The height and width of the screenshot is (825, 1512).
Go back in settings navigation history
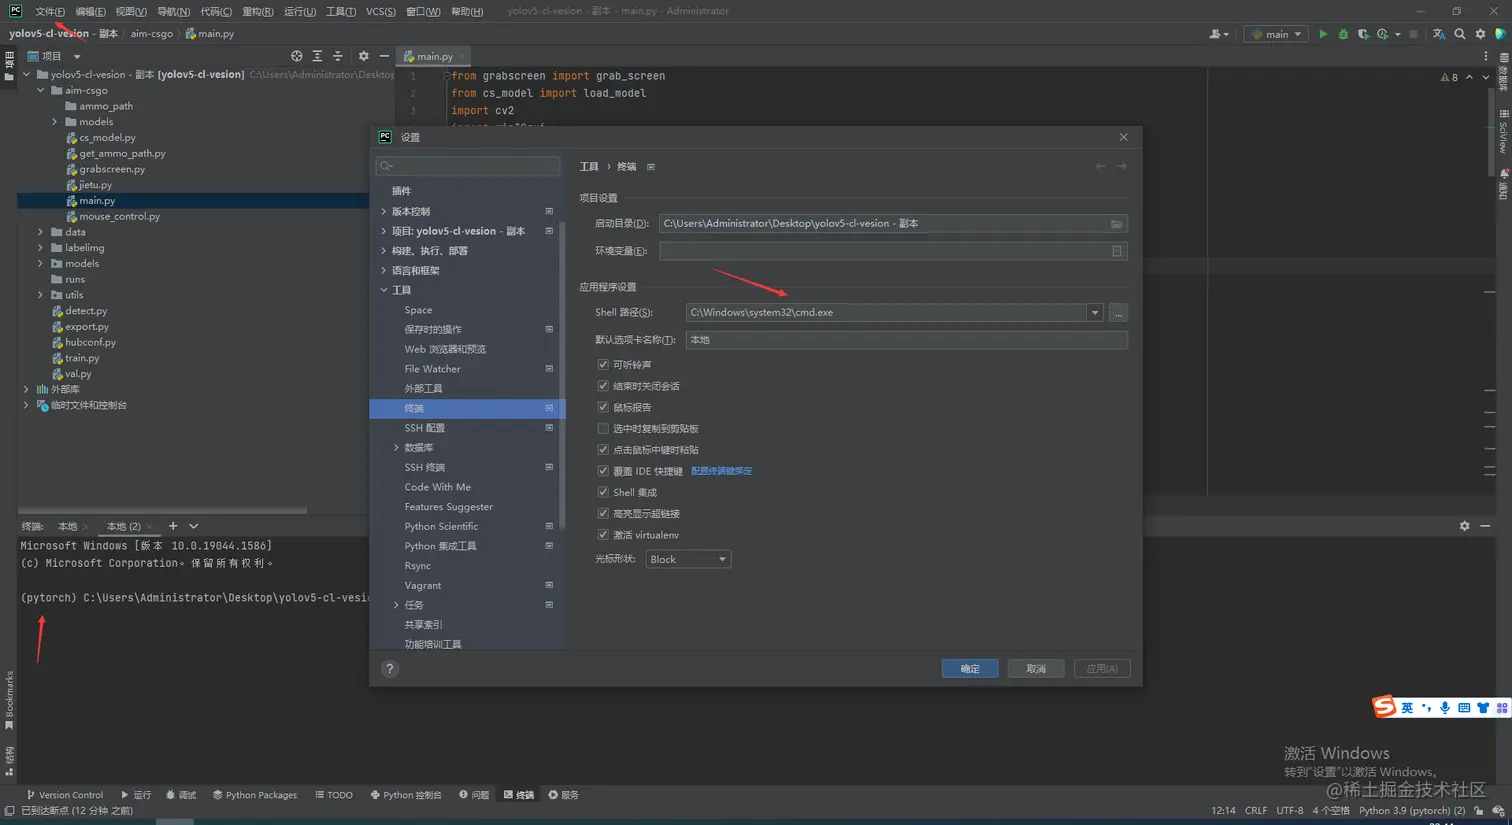1100,166
